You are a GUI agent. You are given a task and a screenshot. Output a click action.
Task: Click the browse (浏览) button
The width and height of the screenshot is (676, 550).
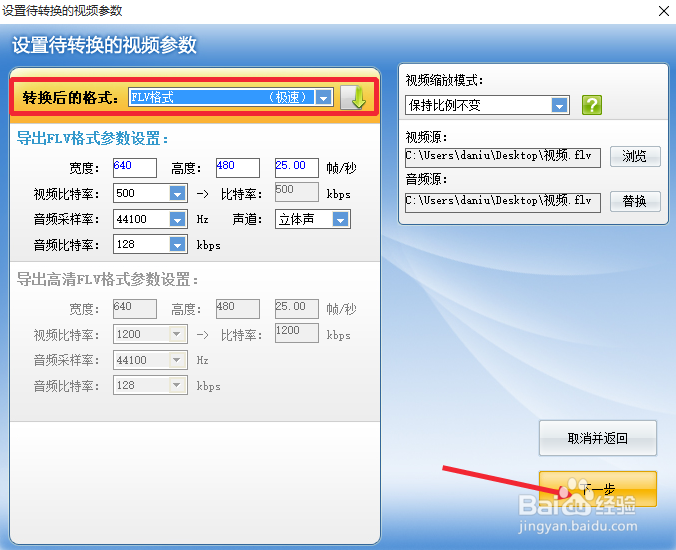635,156
